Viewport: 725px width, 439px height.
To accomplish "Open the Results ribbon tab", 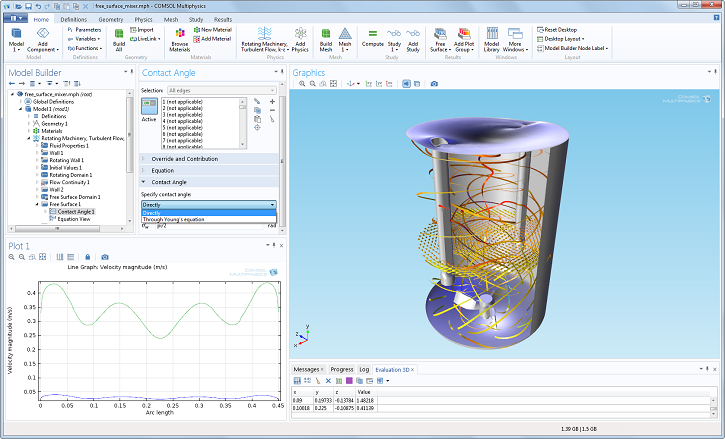I will coord(223,19).
